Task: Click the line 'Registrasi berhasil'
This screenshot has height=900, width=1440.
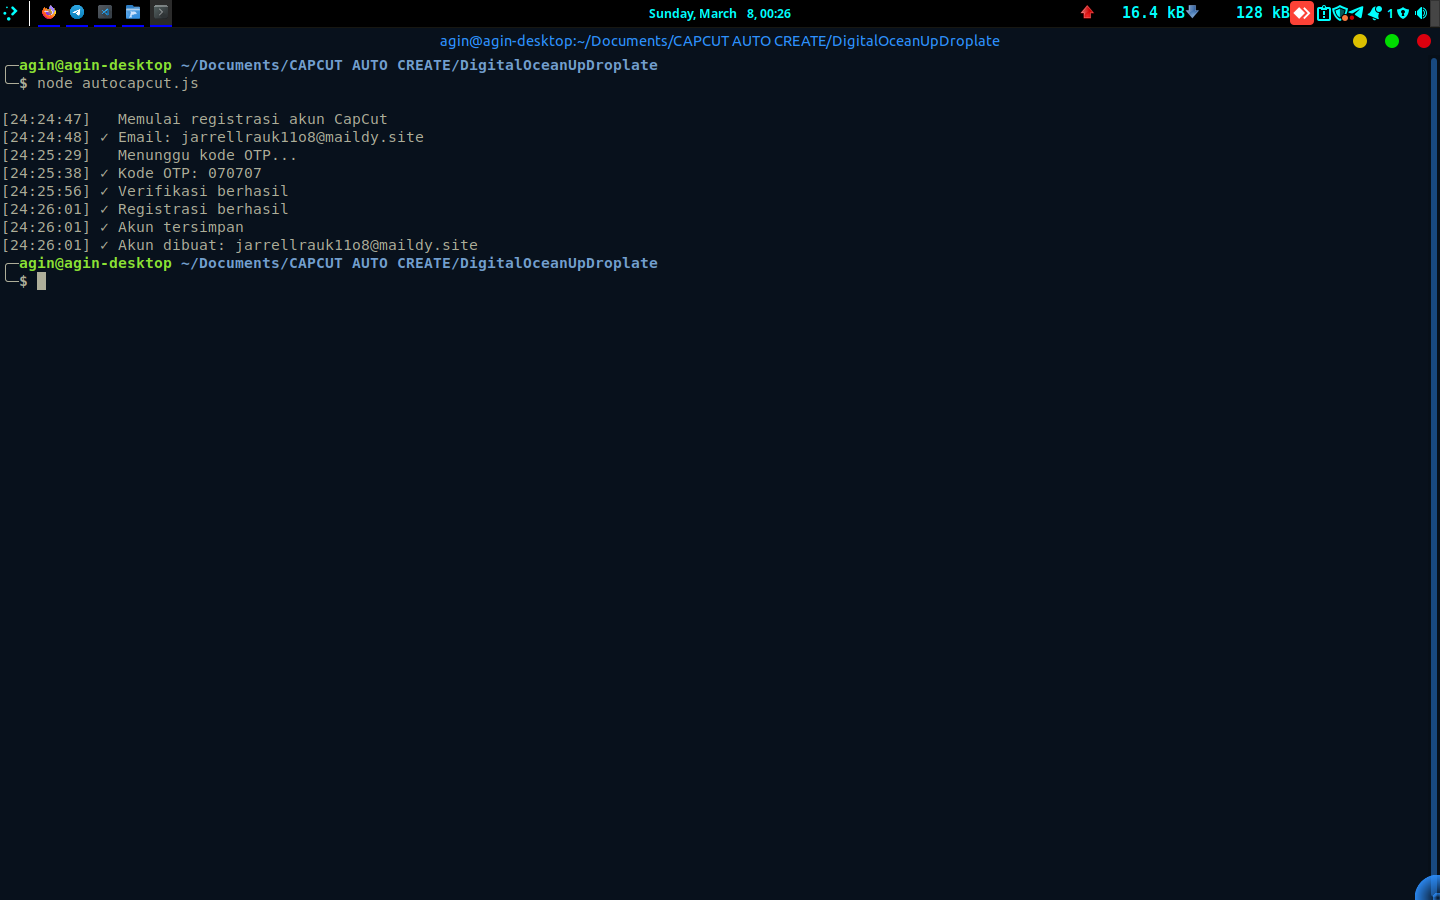Action: (x=203, y=209)
